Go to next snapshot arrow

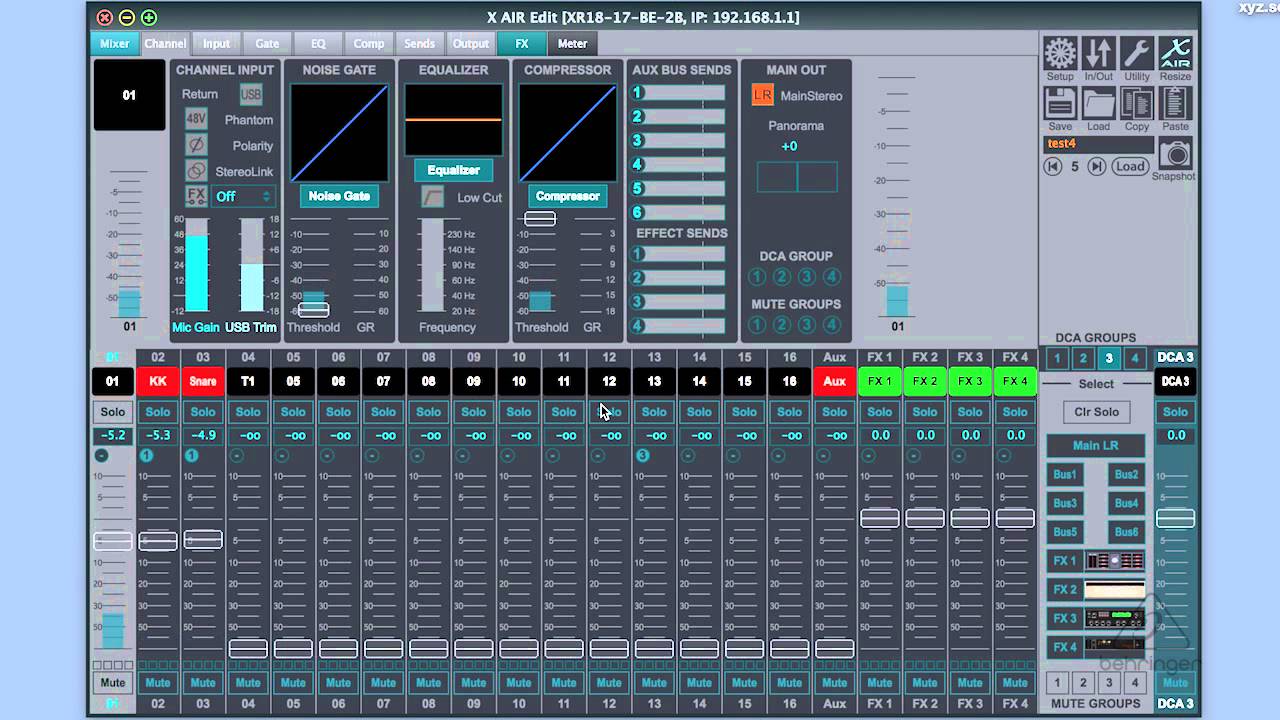(x=1097, y=167)
